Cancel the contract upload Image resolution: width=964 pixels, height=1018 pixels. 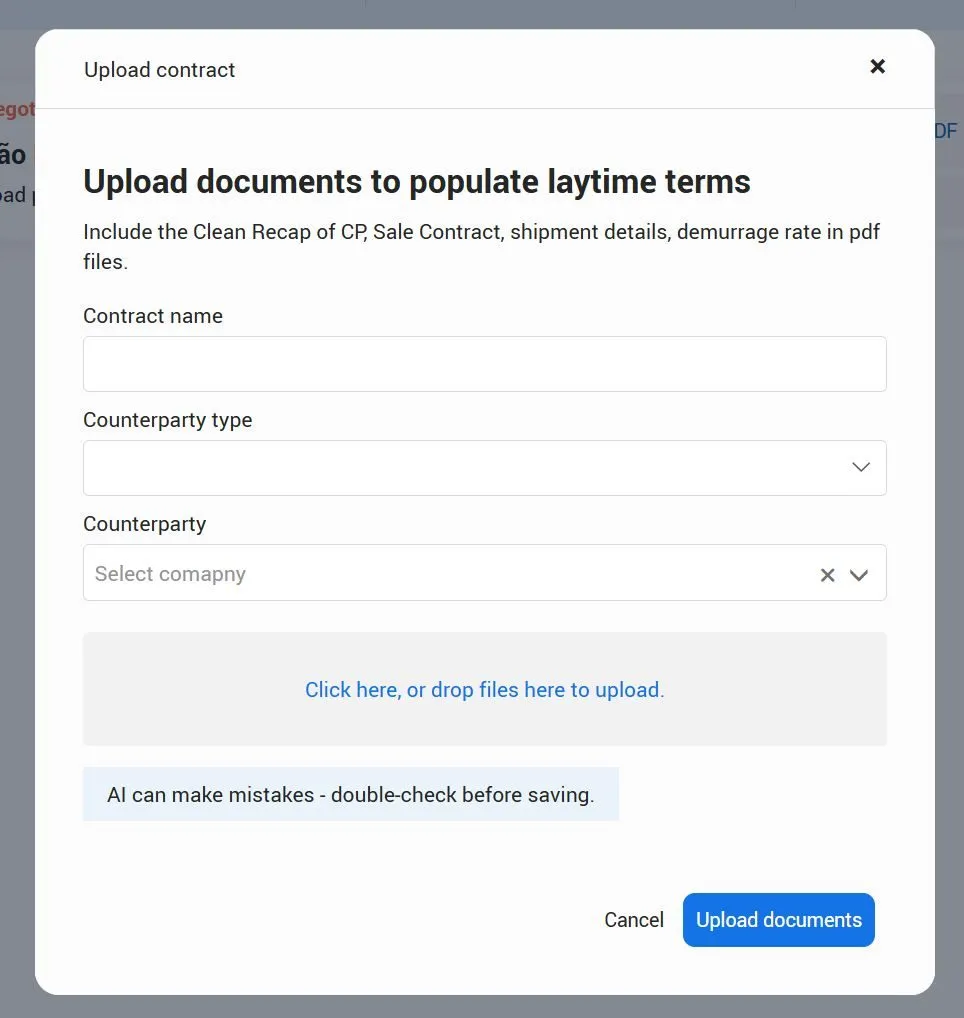click(634, 920)
